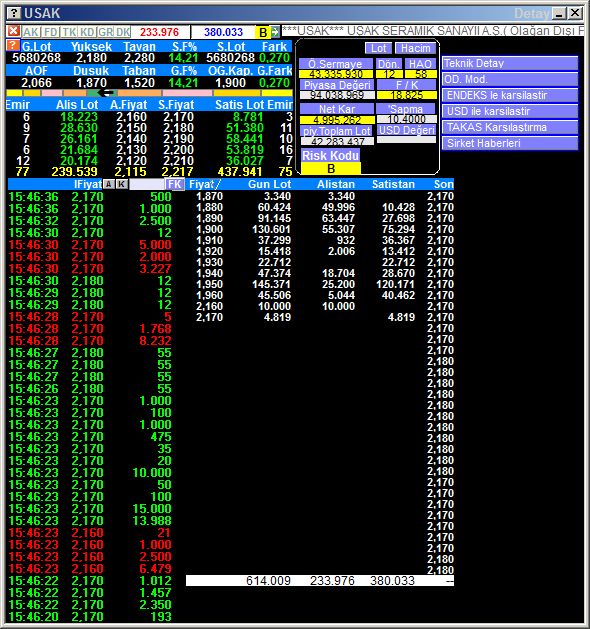Click USD ile karsilastir button
Image resolution: width=590 pixels, height=629 pixels.
[510, 112]
